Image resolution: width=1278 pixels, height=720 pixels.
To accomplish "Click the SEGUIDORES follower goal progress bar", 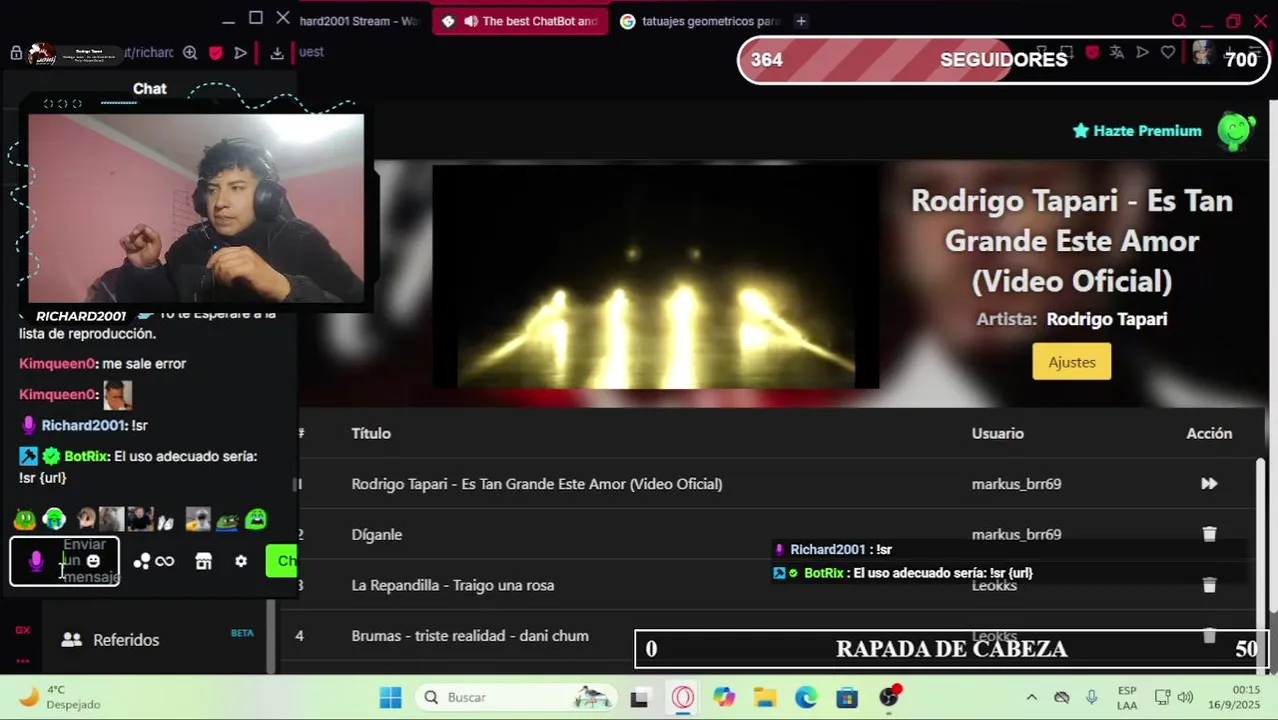I will (1004, 60).
